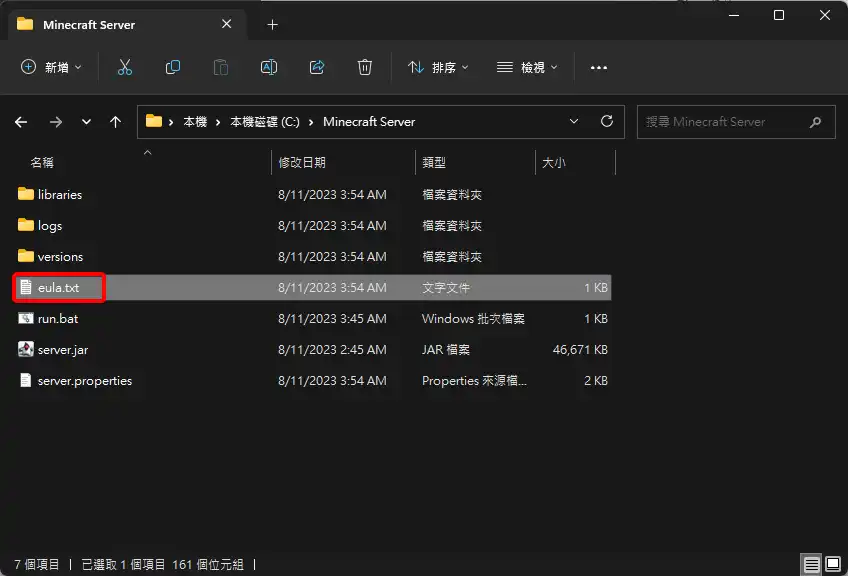The height and width of the screenshot is (576, 848).
Task: Expand chevron before 本機 in breadcrumb
Action: (x=171, y=122)
